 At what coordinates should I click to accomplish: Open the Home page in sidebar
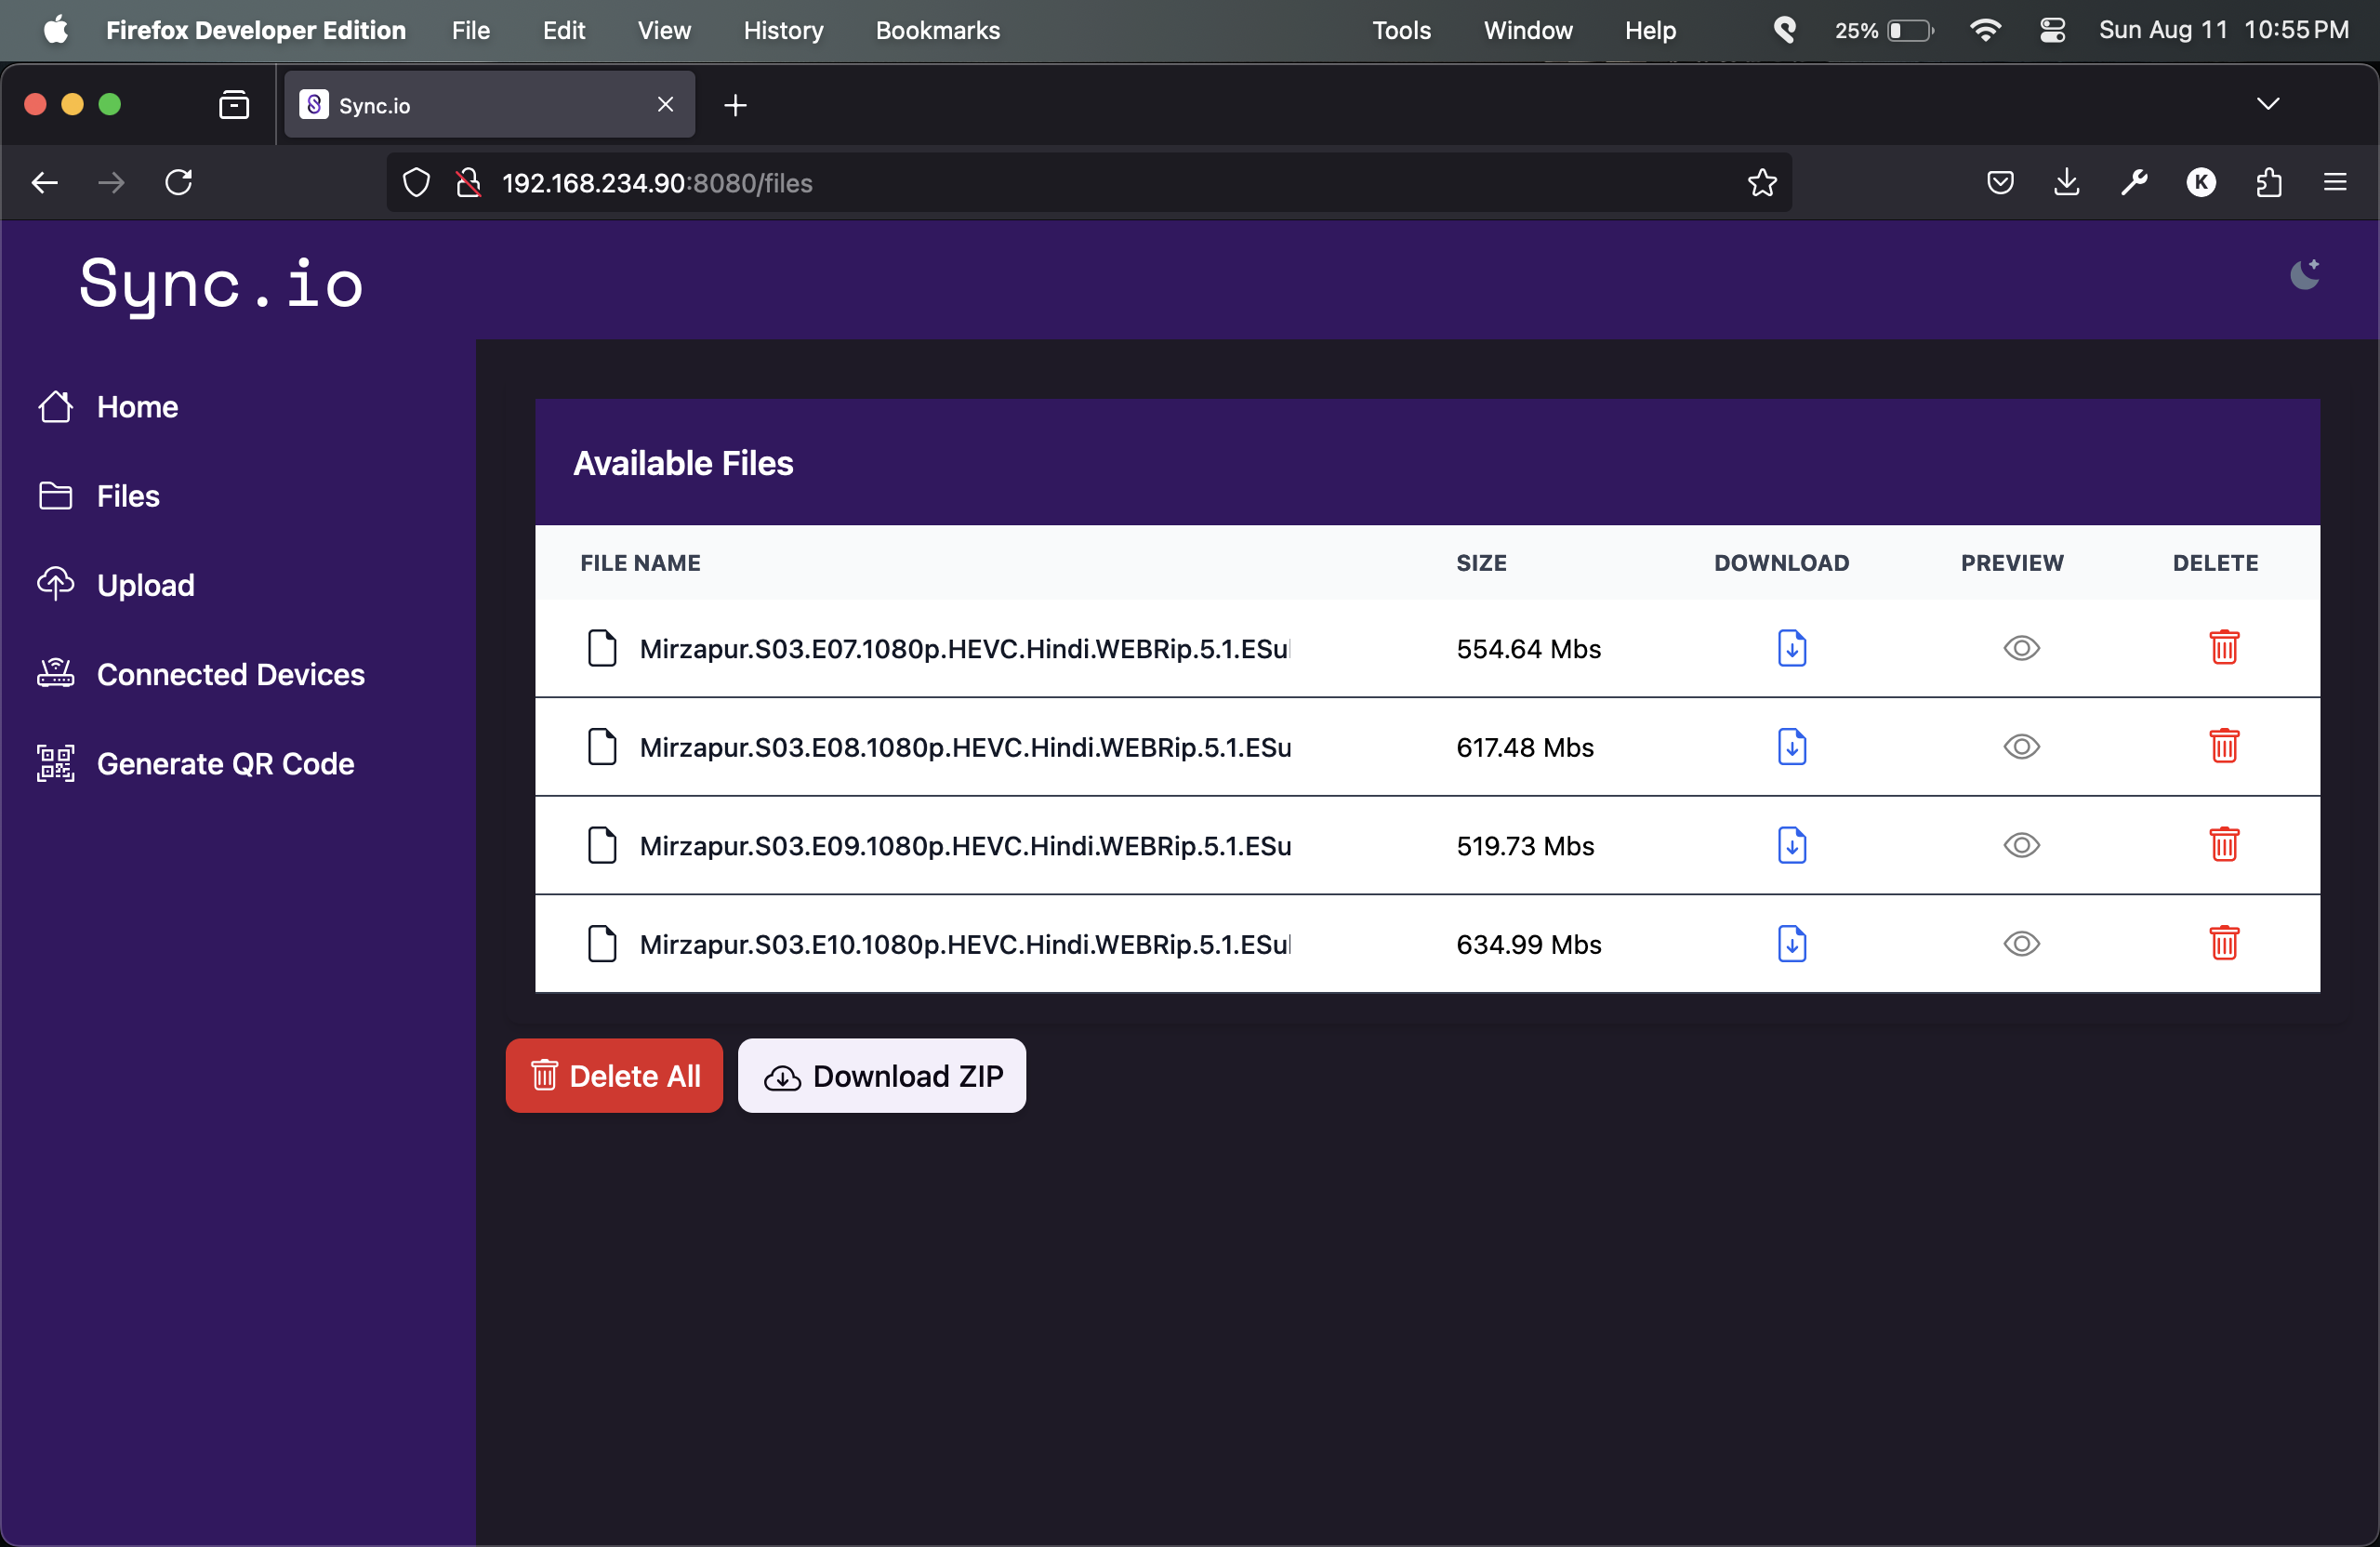(x=108, y=407)
